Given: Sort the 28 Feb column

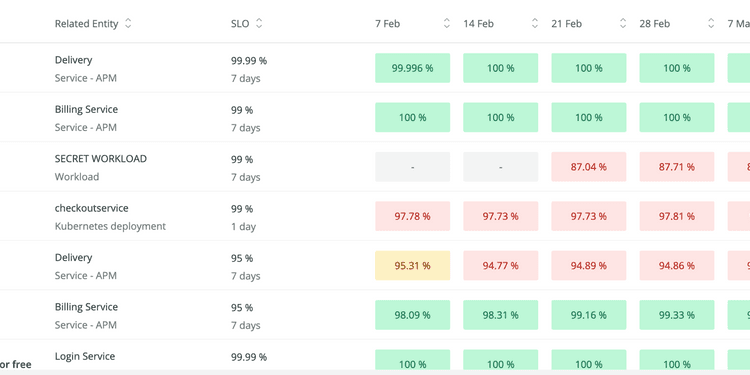Looking at the screenshot, I should point(711,23).
